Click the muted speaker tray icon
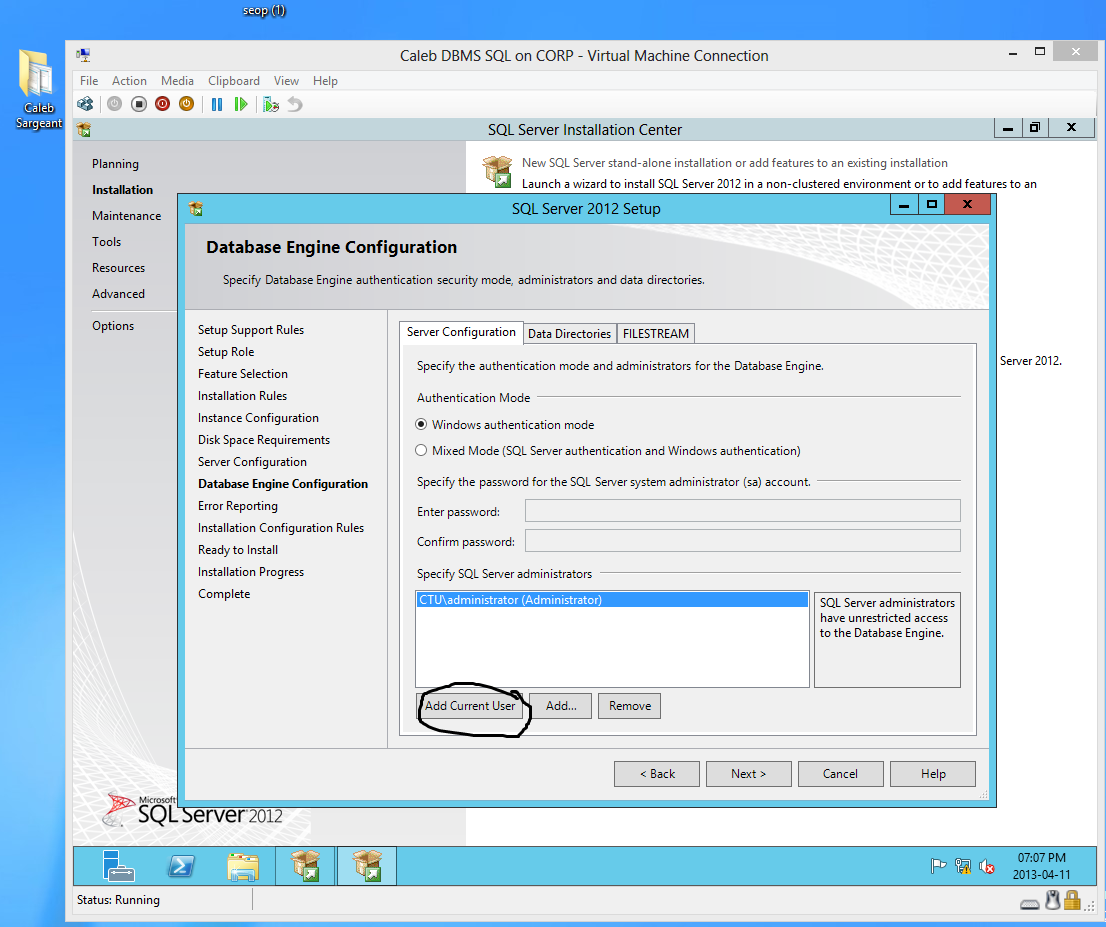Viewport: 1106px width, 927px height. tap(987, 866)
